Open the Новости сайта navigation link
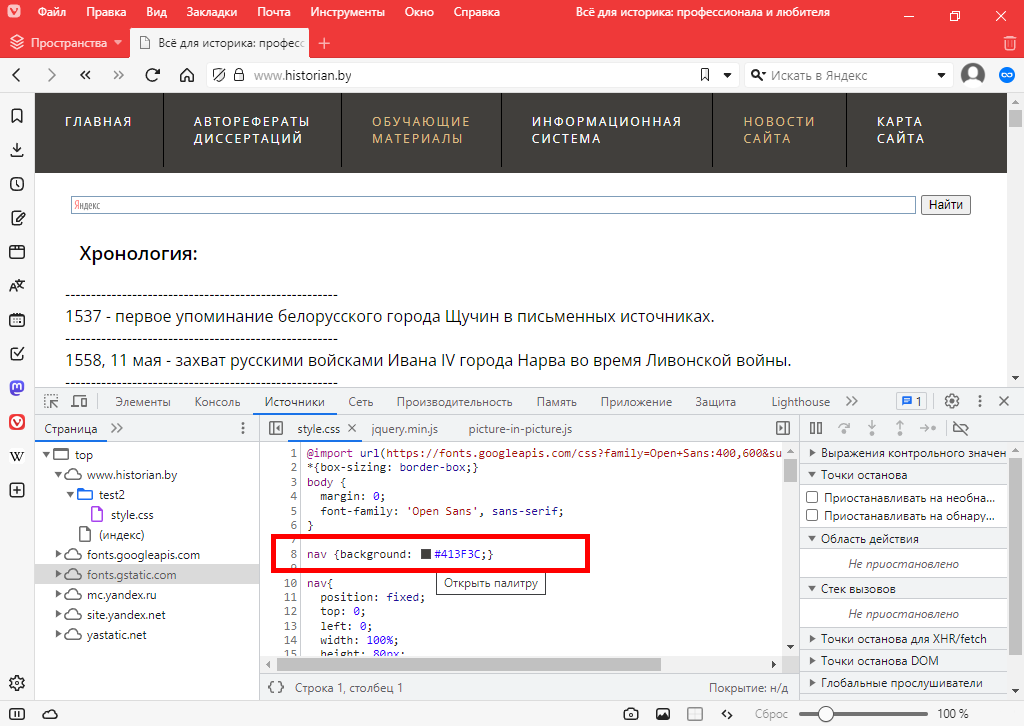Screen dimensions: 1024x726 tap(779, 130)
